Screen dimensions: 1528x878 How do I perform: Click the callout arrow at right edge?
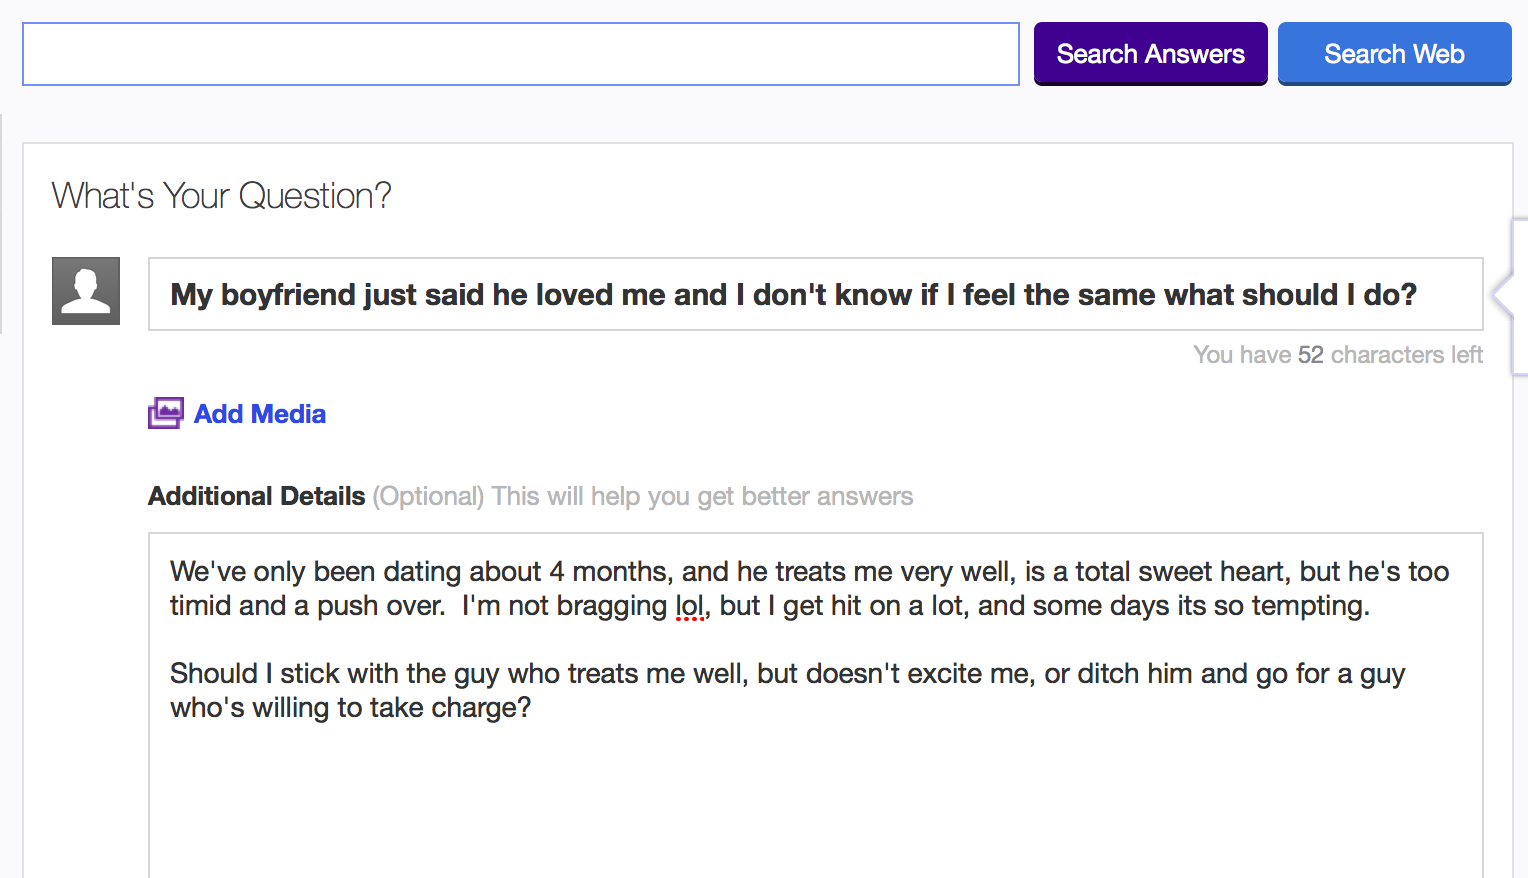(x=1503, y=295)
